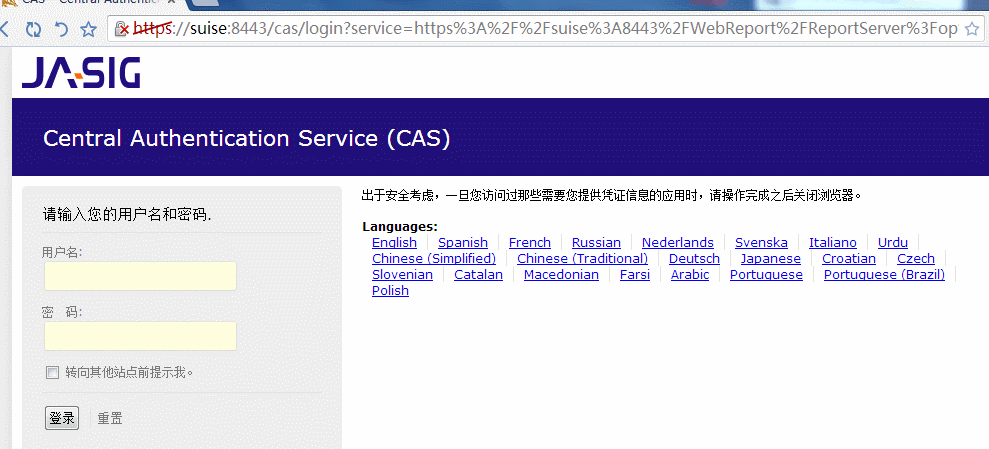Select the Portuguese language link
The image size is (989, 449).
pos(766,275)
